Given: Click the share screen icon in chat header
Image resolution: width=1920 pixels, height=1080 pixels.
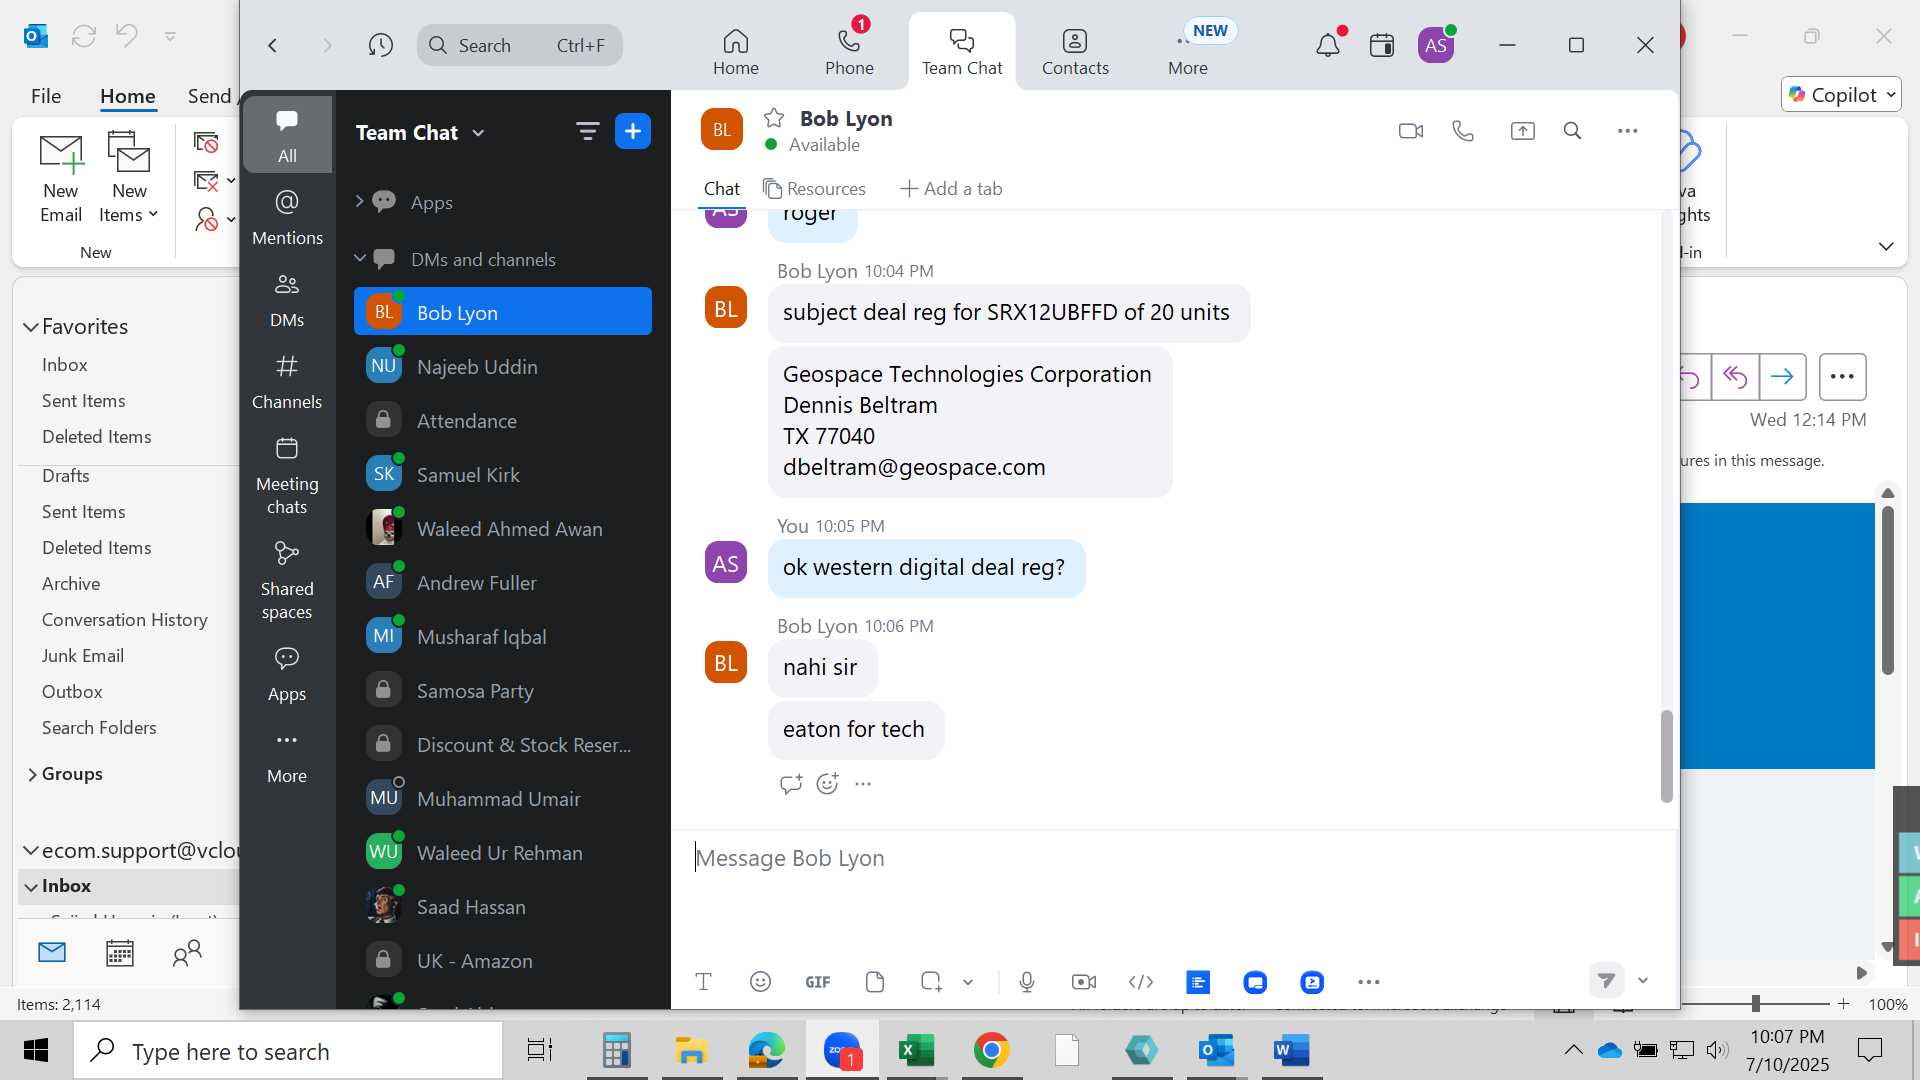Looking at the screenshot, I should [x=1522, y=131].
